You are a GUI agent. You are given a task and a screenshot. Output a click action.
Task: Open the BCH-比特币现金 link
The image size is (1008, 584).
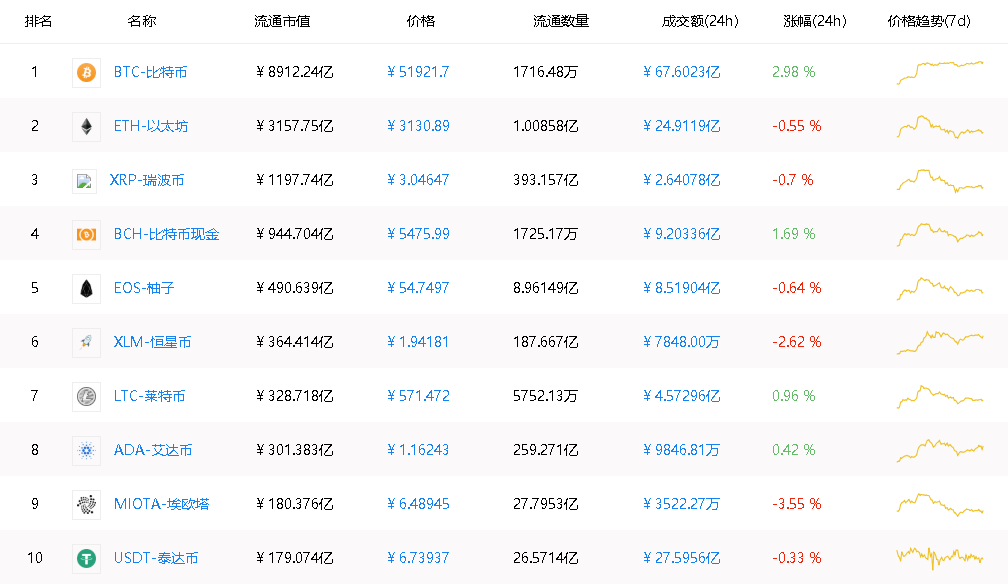[x=166, y=234]
